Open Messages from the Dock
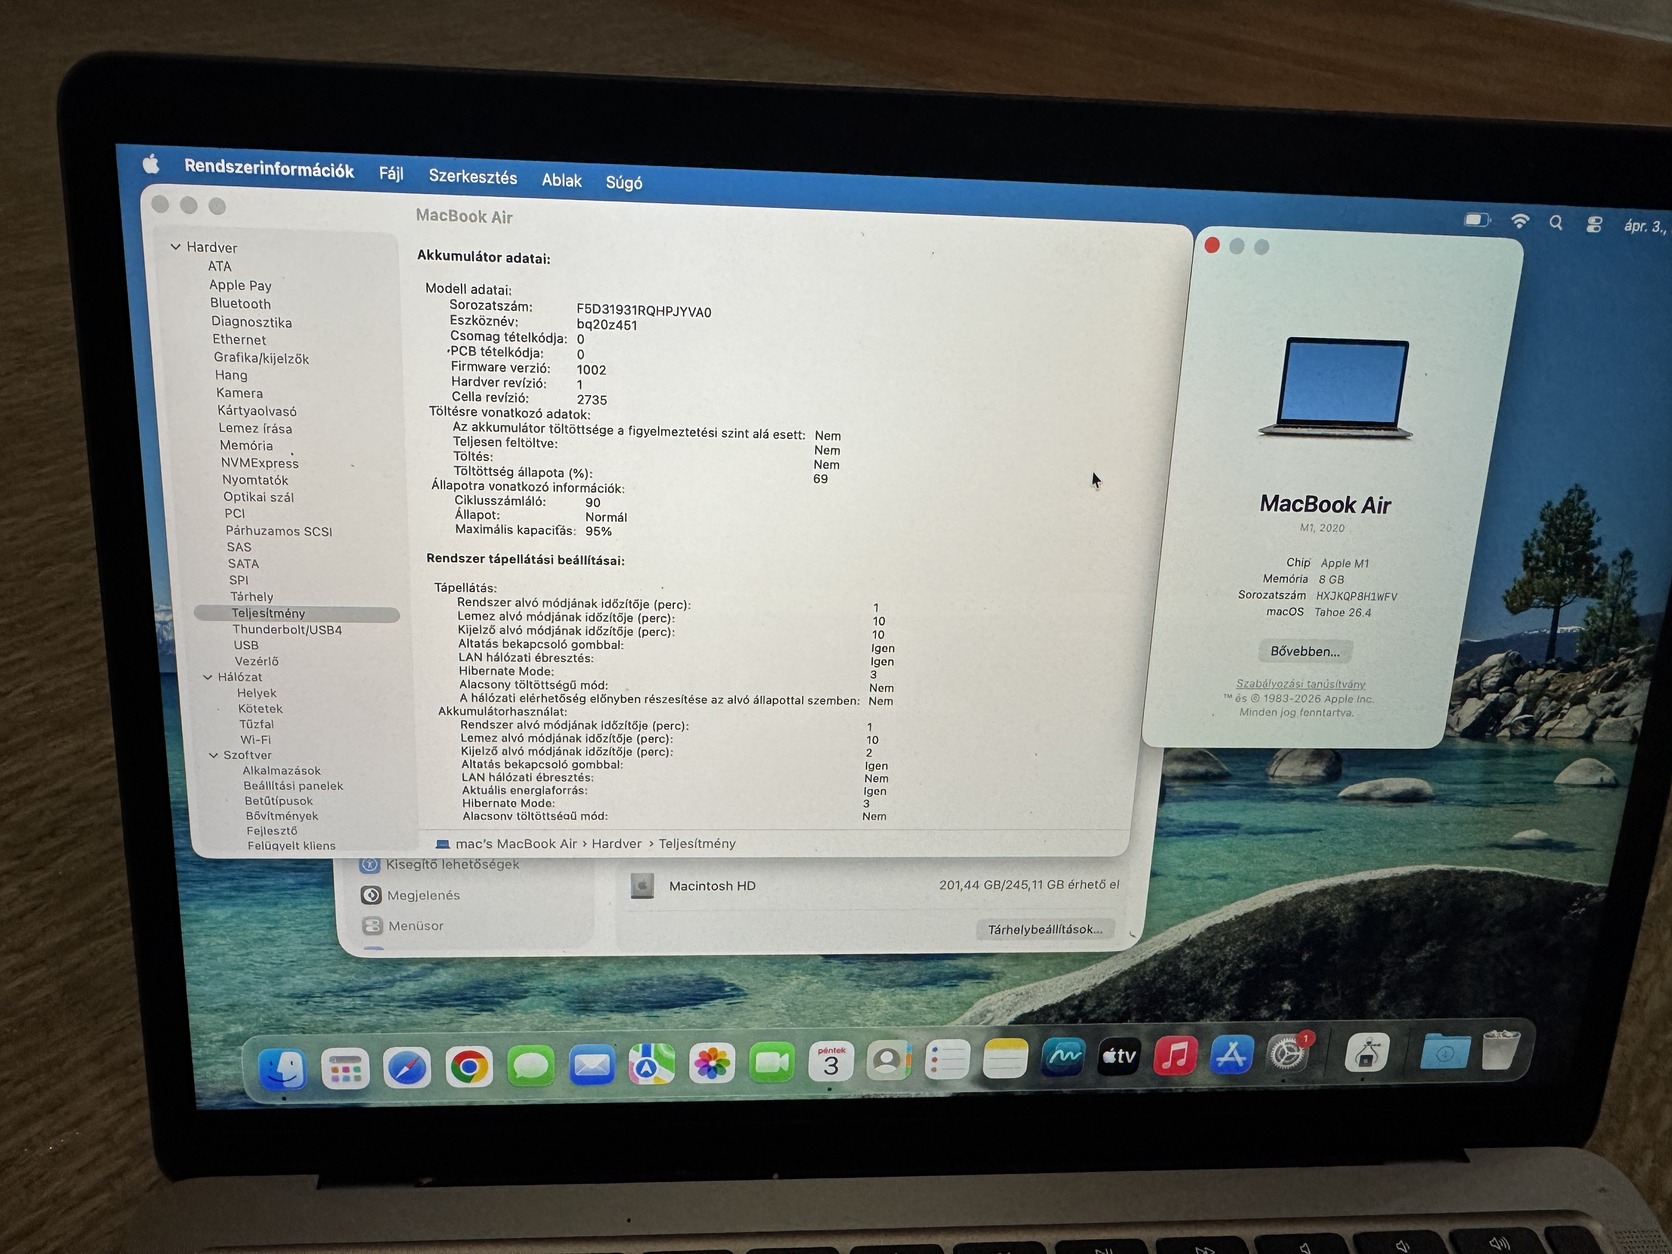This screenshot has width=1672, height=1254. click(531, 1067)
